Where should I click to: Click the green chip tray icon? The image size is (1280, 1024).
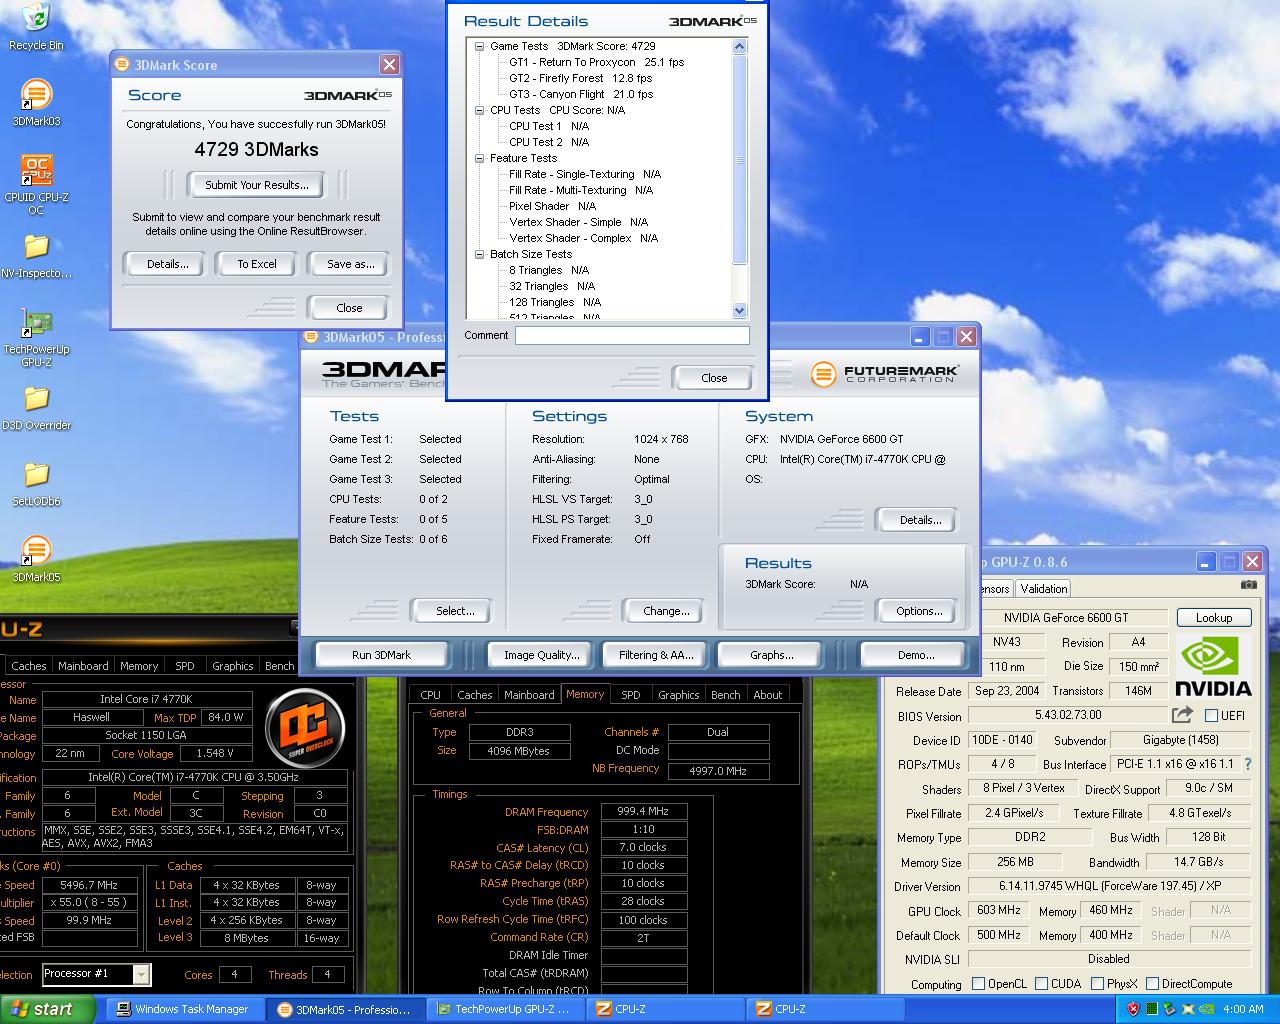[x=1152, y=1009]
